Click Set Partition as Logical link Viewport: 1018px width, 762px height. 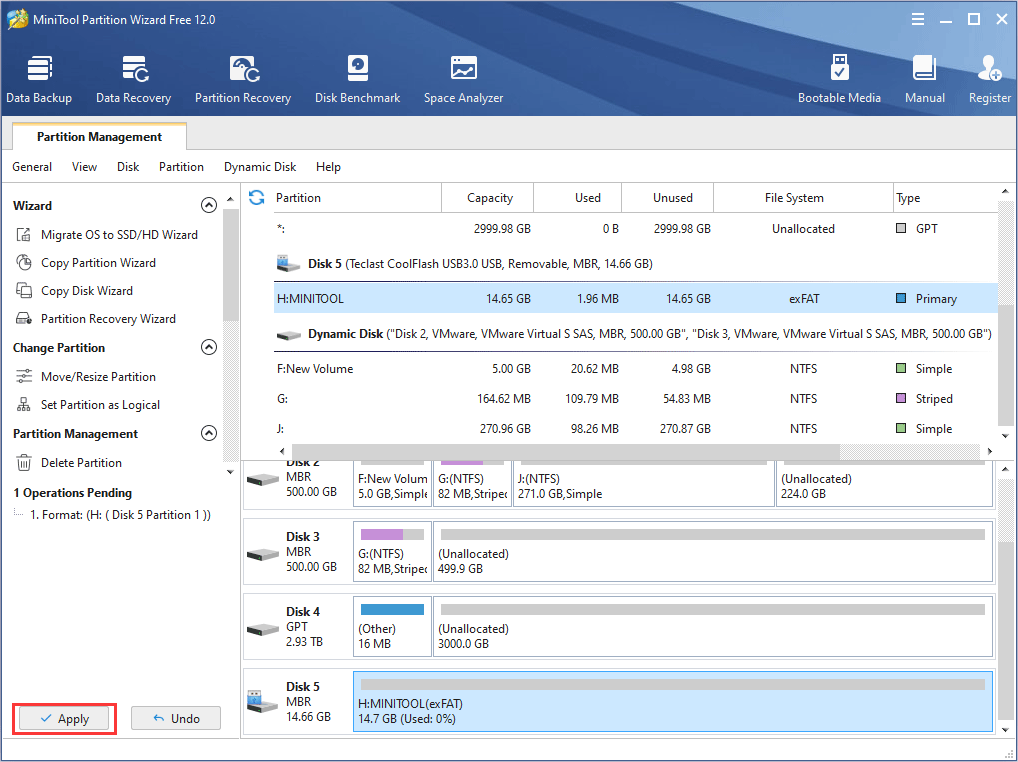coord(100,405)
